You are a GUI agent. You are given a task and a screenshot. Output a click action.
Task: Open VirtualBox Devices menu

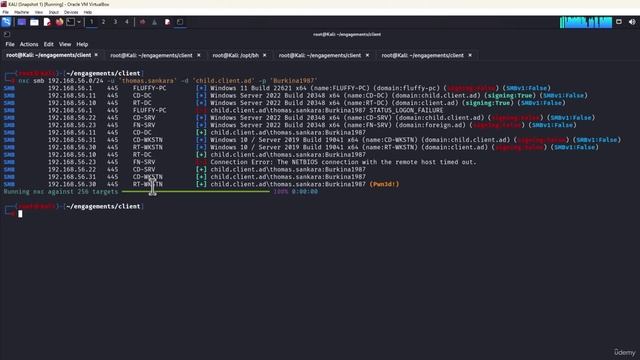pyautogui.click(x=71, y=12)
